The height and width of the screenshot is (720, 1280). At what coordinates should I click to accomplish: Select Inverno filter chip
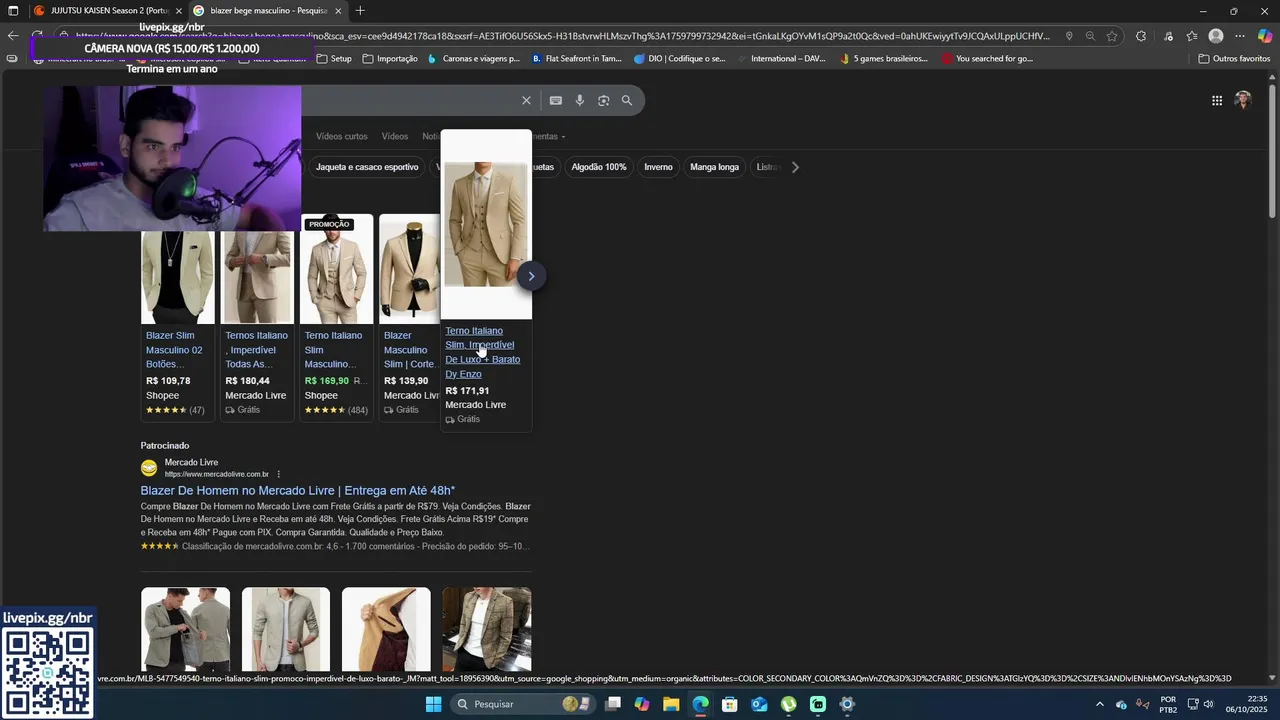(658, 167)
